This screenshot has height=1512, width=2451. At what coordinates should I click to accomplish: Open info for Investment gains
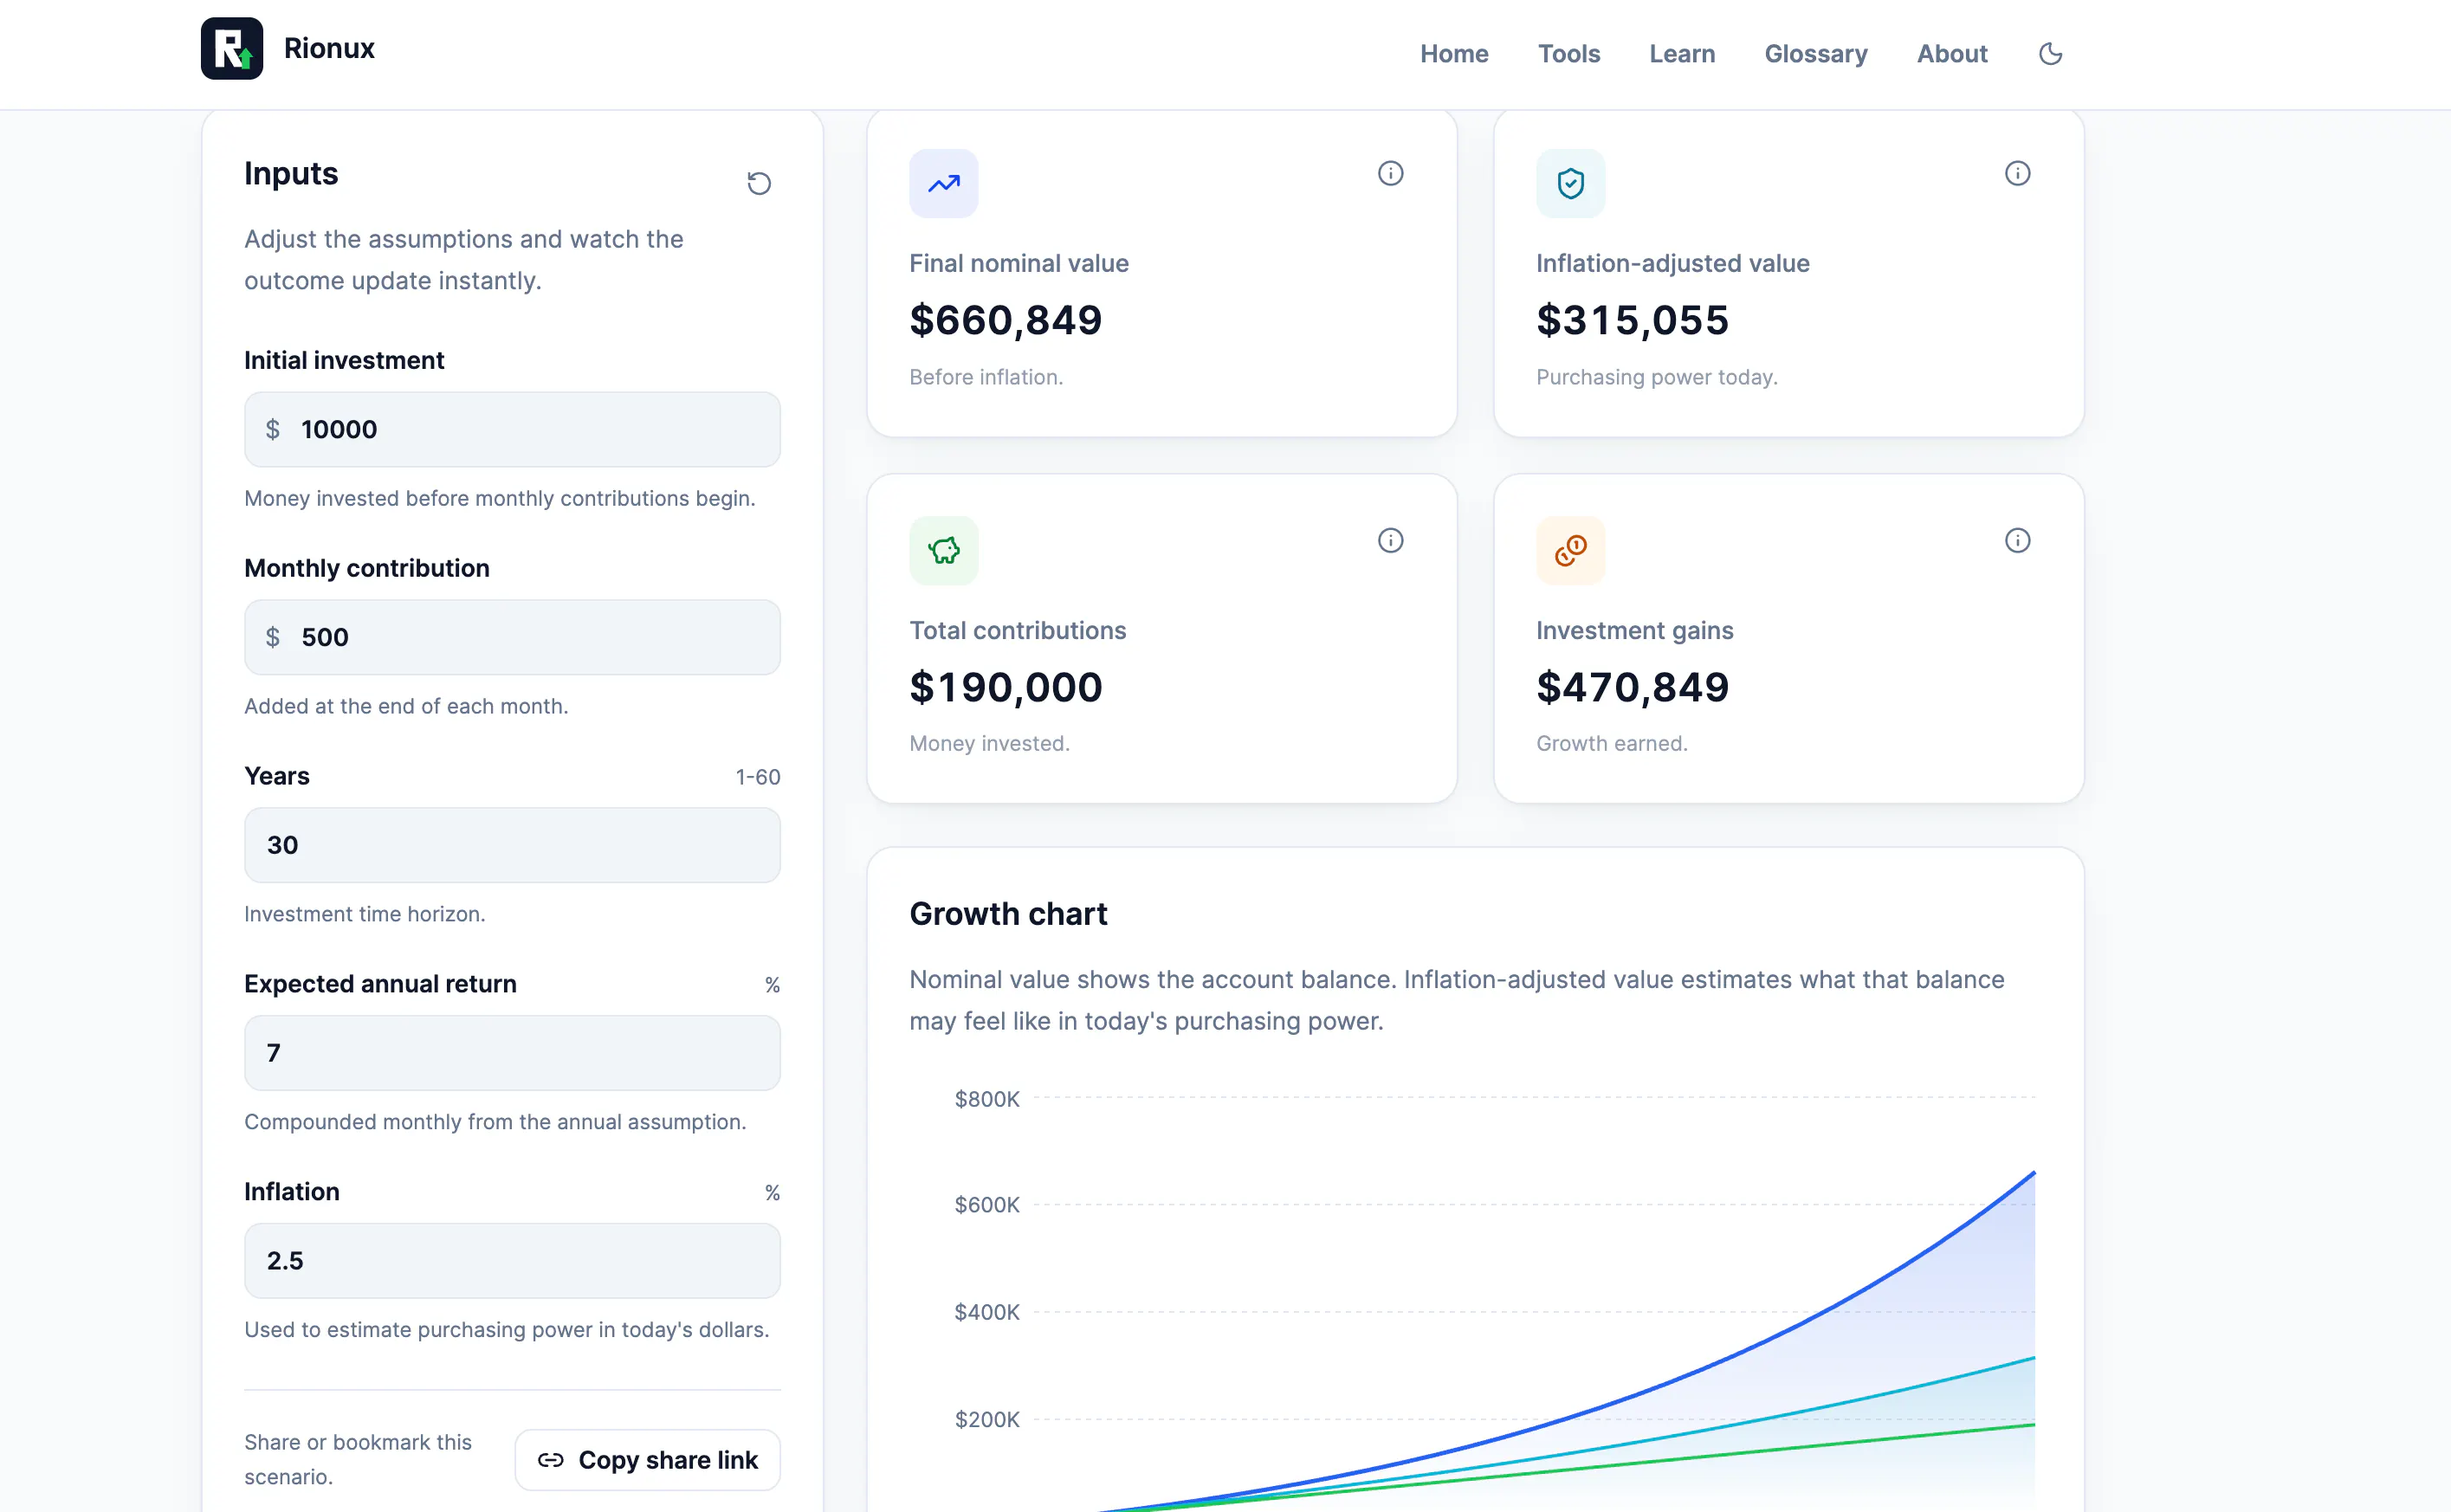2017,540
